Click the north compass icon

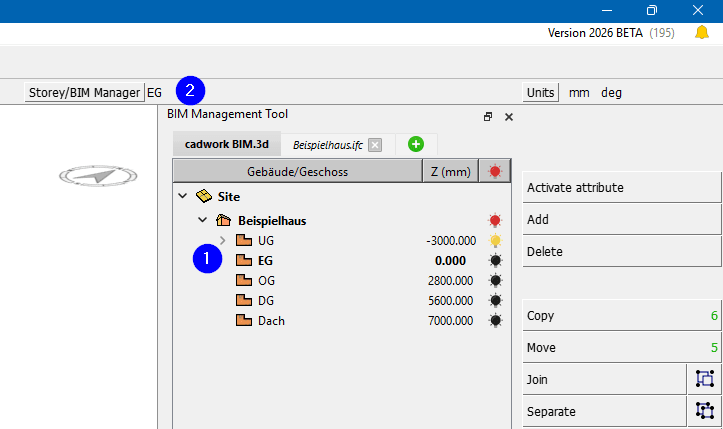[x=95, y=176]
